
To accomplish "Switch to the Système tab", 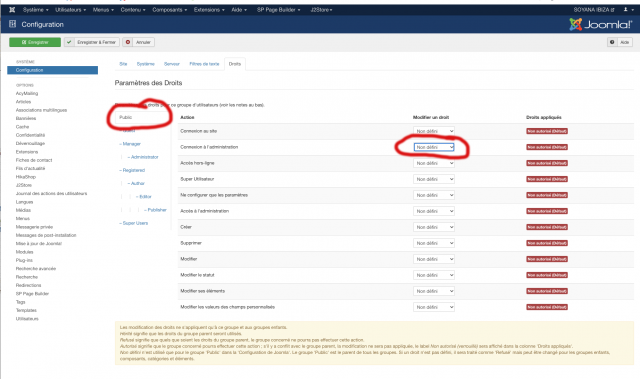I will pos(146,64).
